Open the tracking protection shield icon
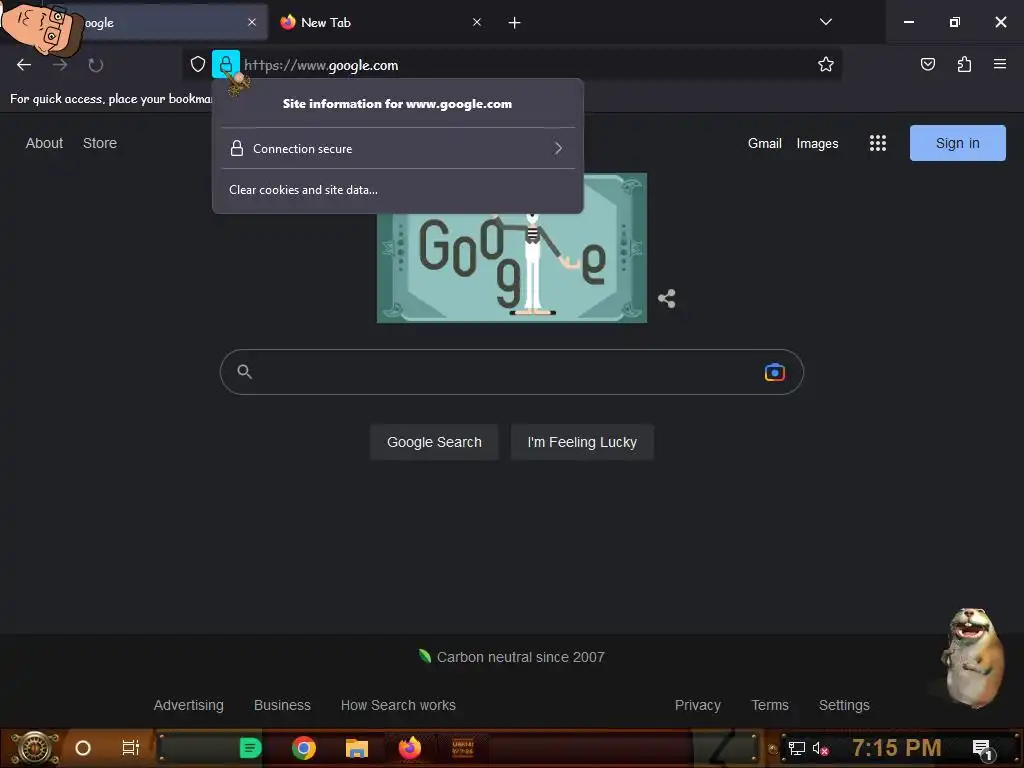1024x768 pixels. (198, 64)
